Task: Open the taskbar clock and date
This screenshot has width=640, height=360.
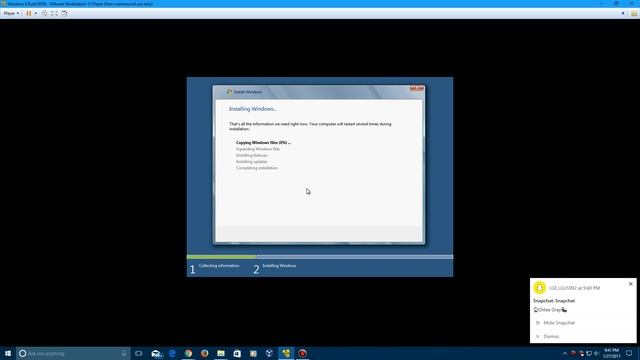Action: coord(611,353)
